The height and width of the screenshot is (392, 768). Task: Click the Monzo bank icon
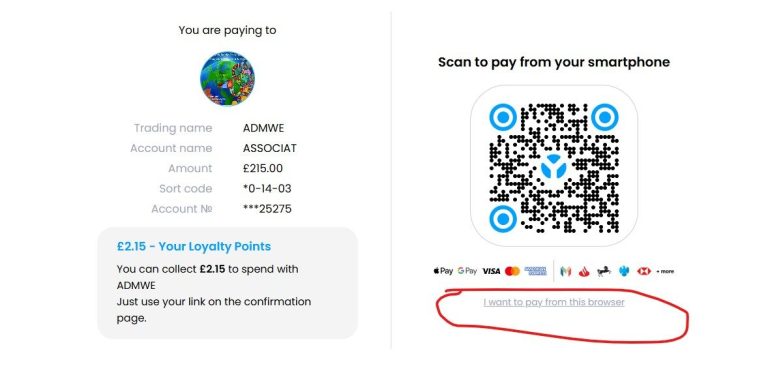[x=566, y=271]
